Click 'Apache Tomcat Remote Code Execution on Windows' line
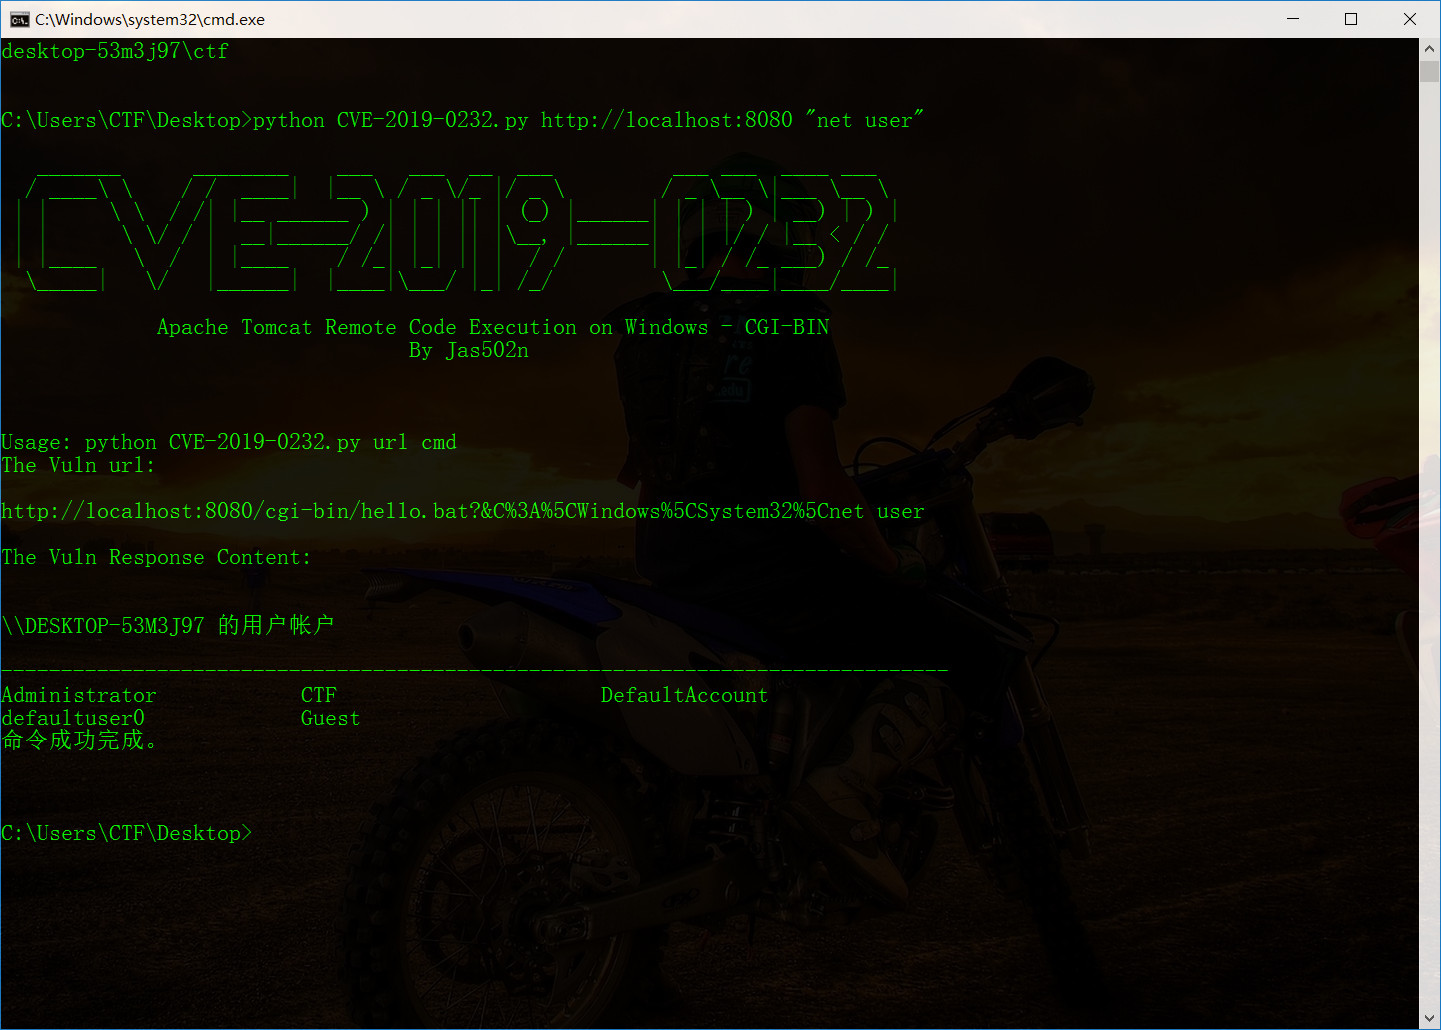This screenshot has height=1030, width=1441. click(x=493, y=327)
